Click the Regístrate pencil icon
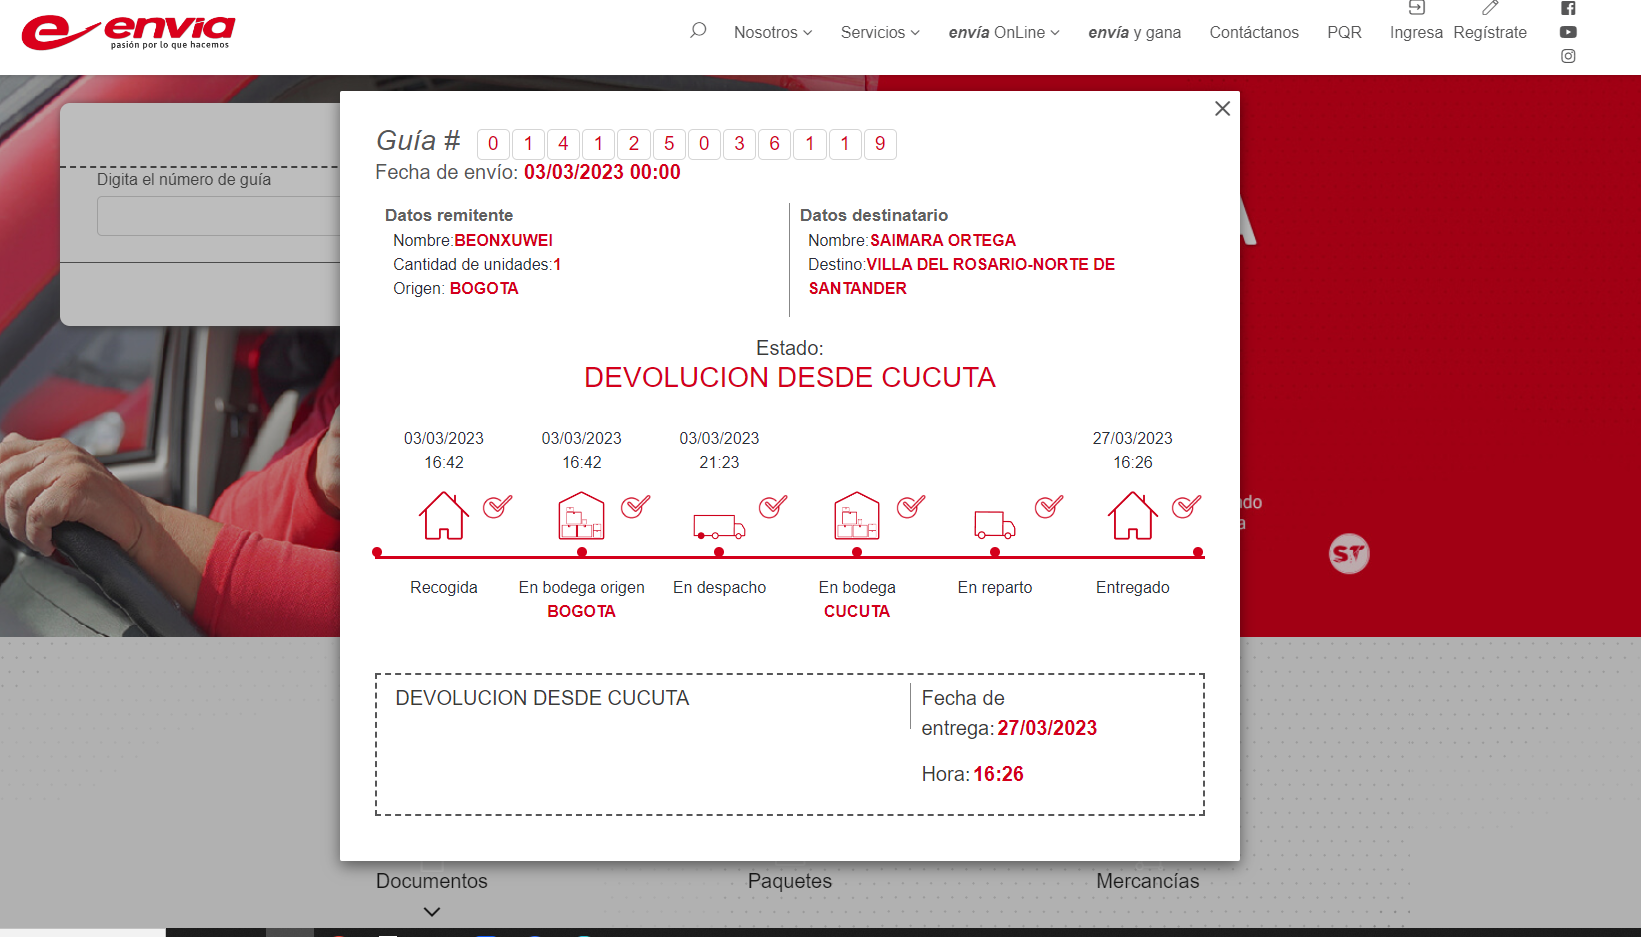 point(1490,8)
